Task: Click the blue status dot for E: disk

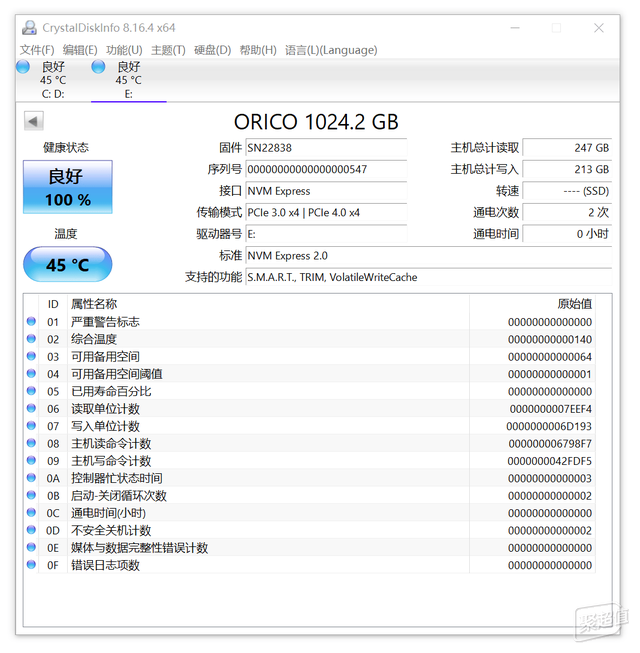Action: [x=99, y=67]
